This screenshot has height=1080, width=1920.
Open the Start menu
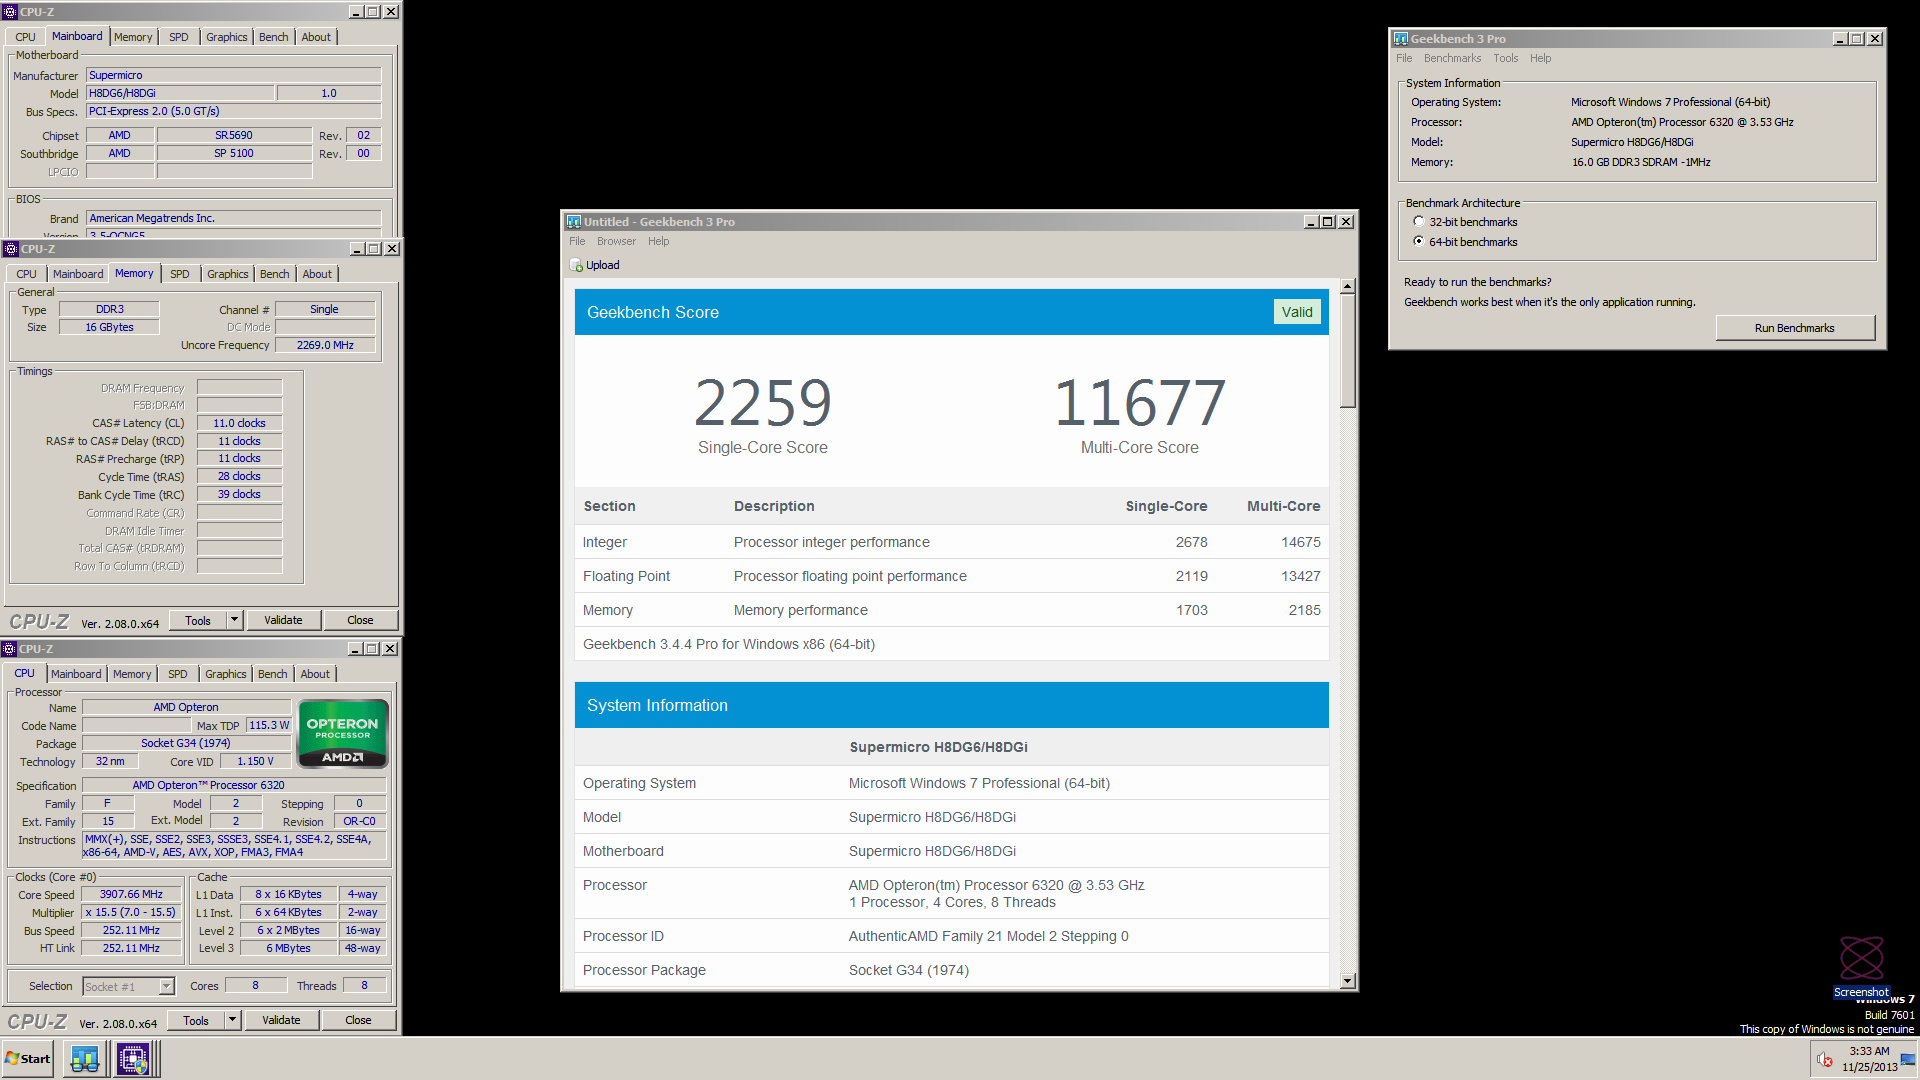point(28,1059)
